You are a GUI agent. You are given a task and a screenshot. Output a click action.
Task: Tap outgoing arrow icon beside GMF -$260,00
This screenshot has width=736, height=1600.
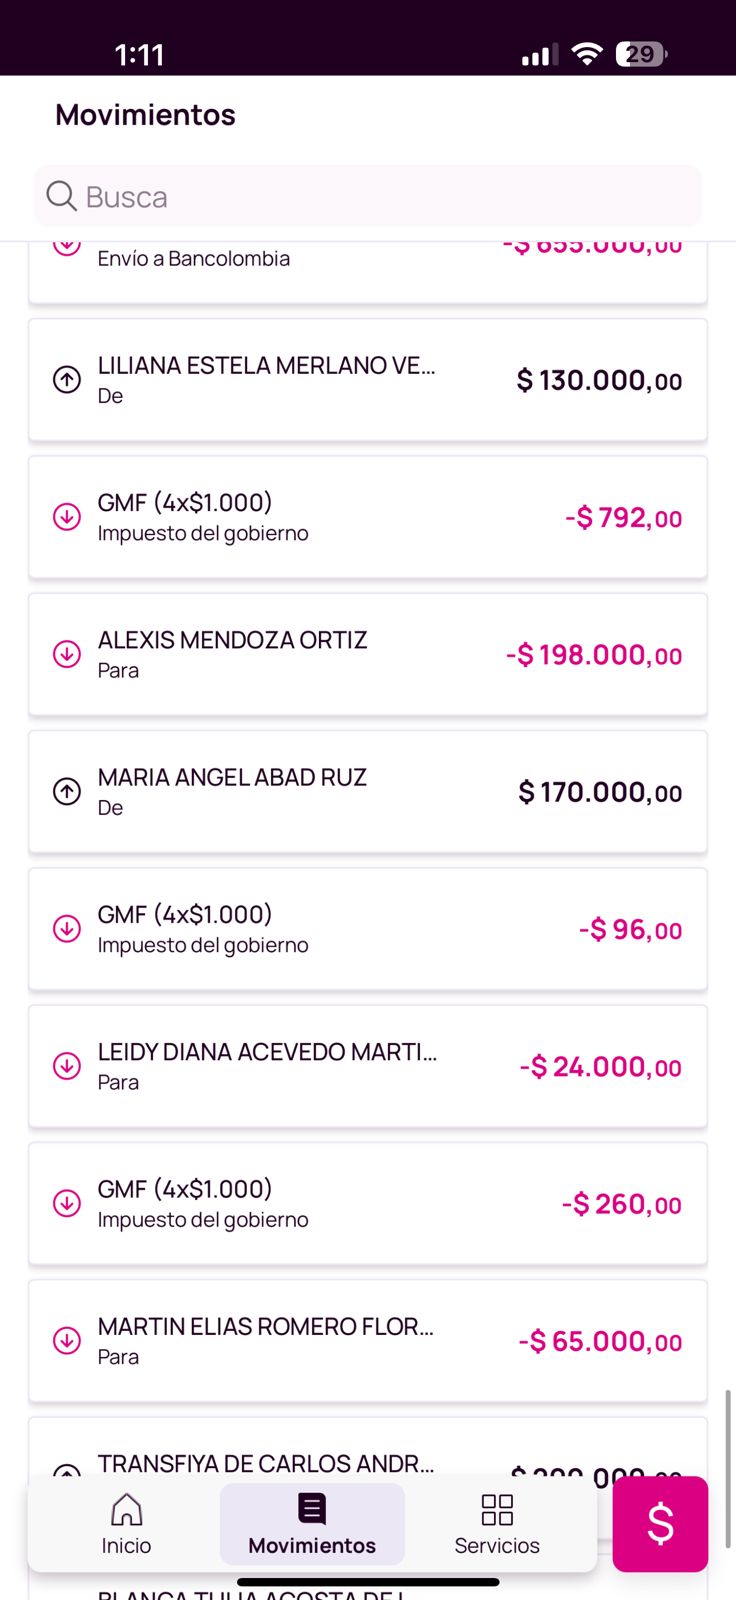(67, 1203)
